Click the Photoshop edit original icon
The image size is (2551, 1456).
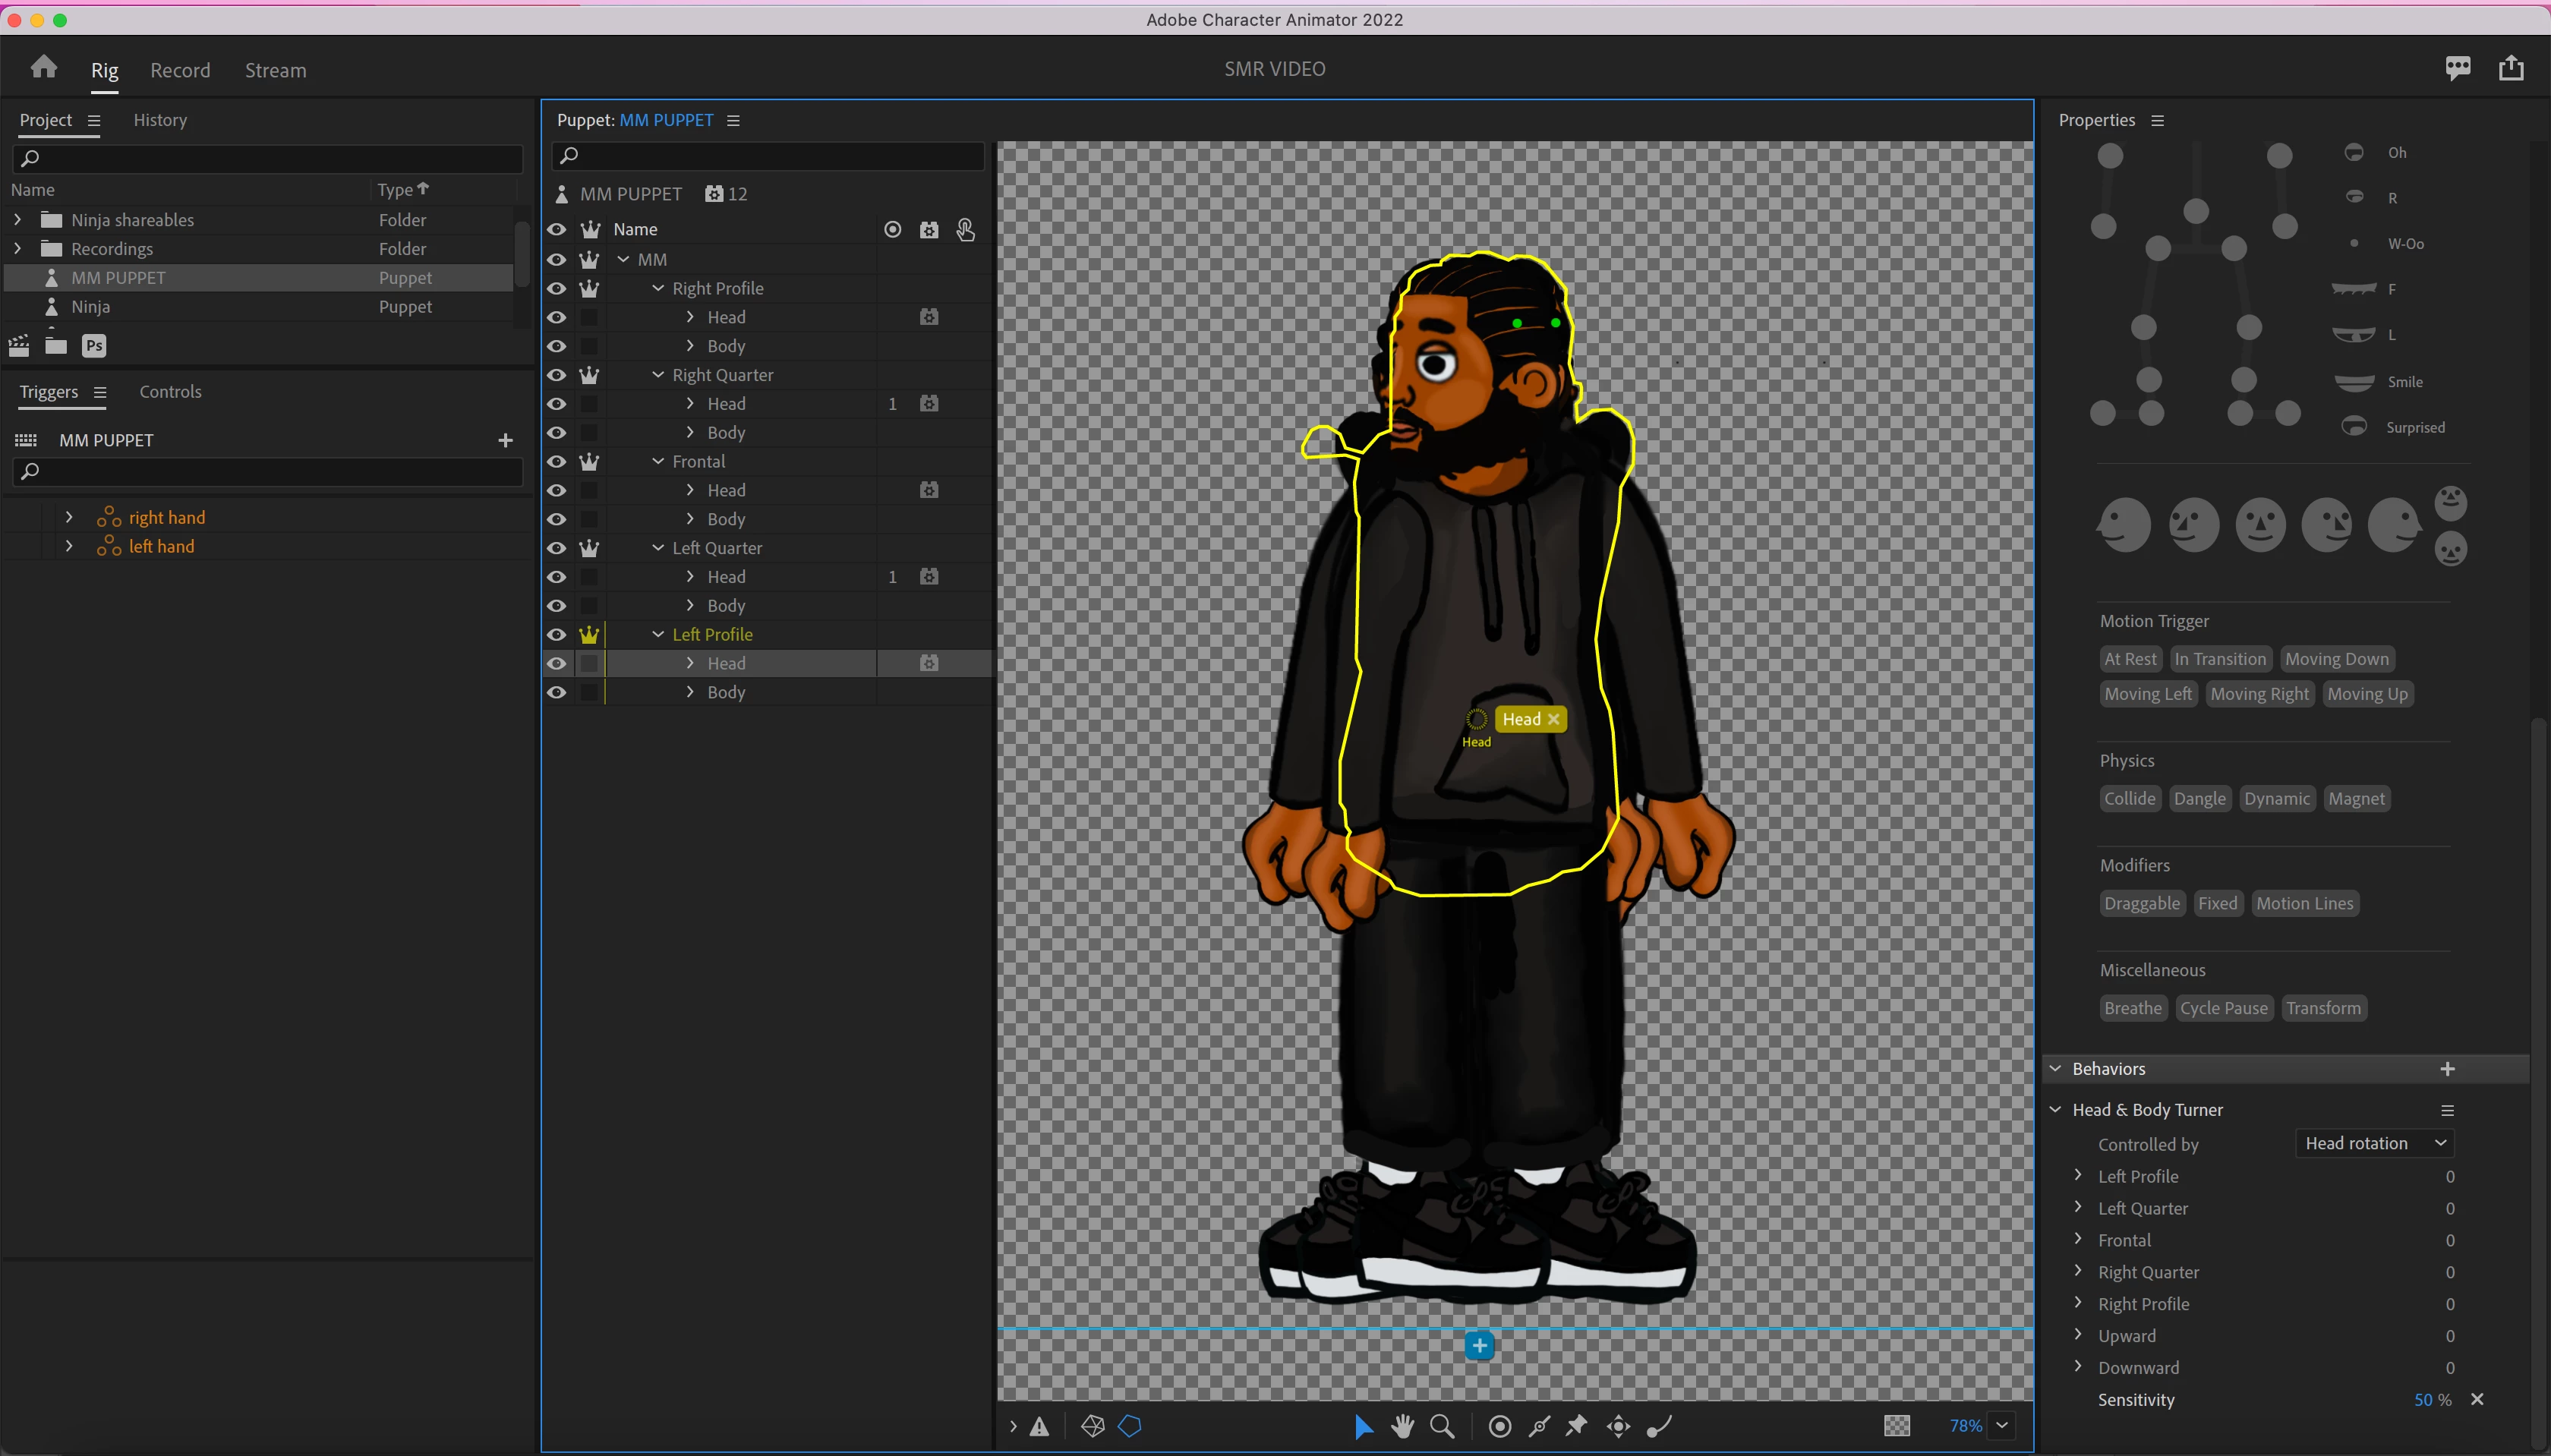(x=94, y=346)
